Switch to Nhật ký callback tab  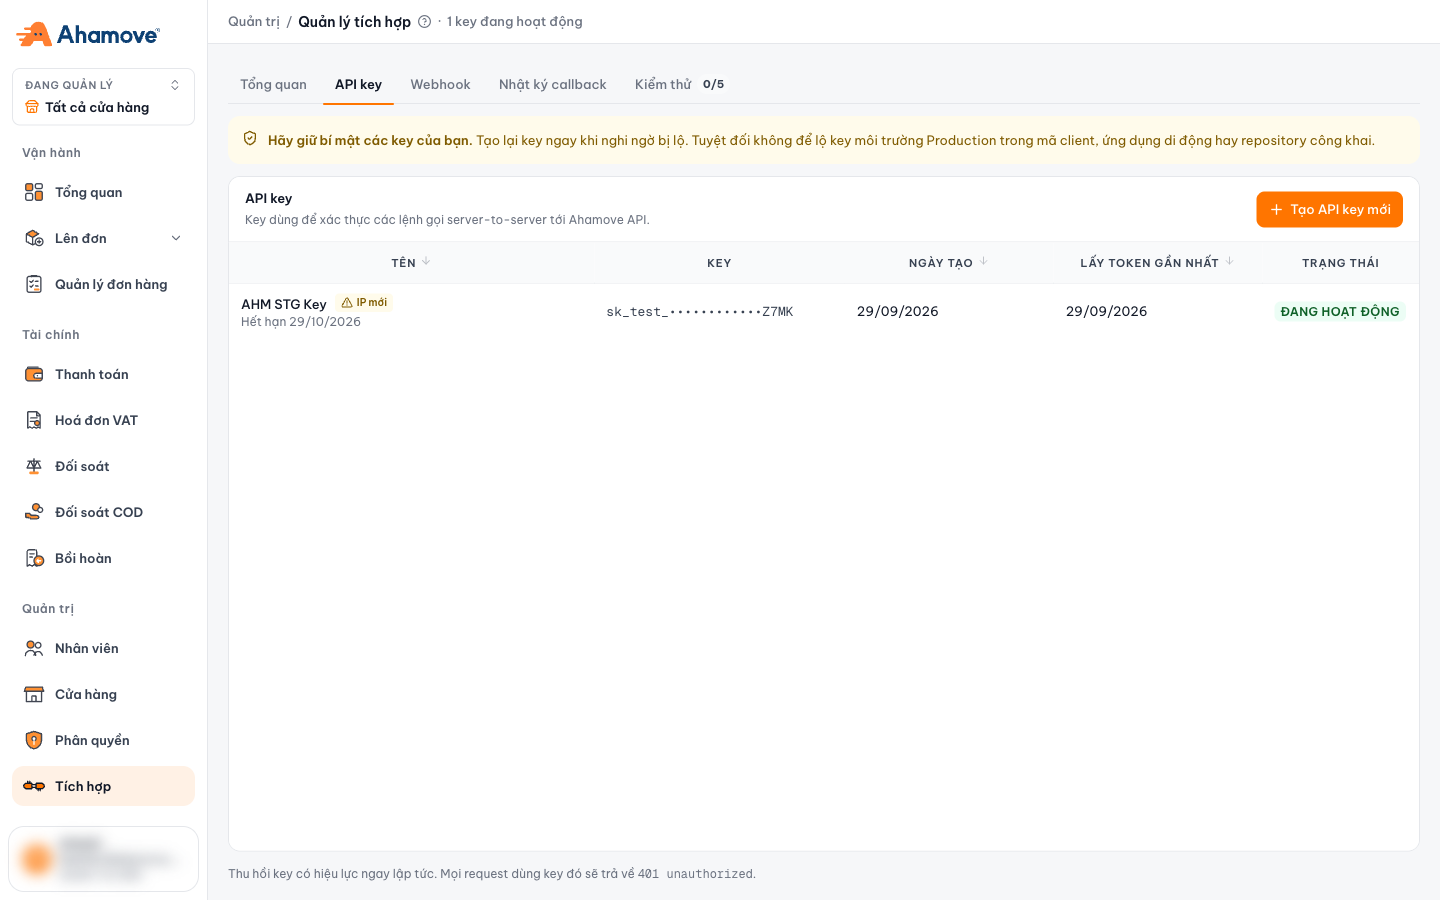point(553,84)
